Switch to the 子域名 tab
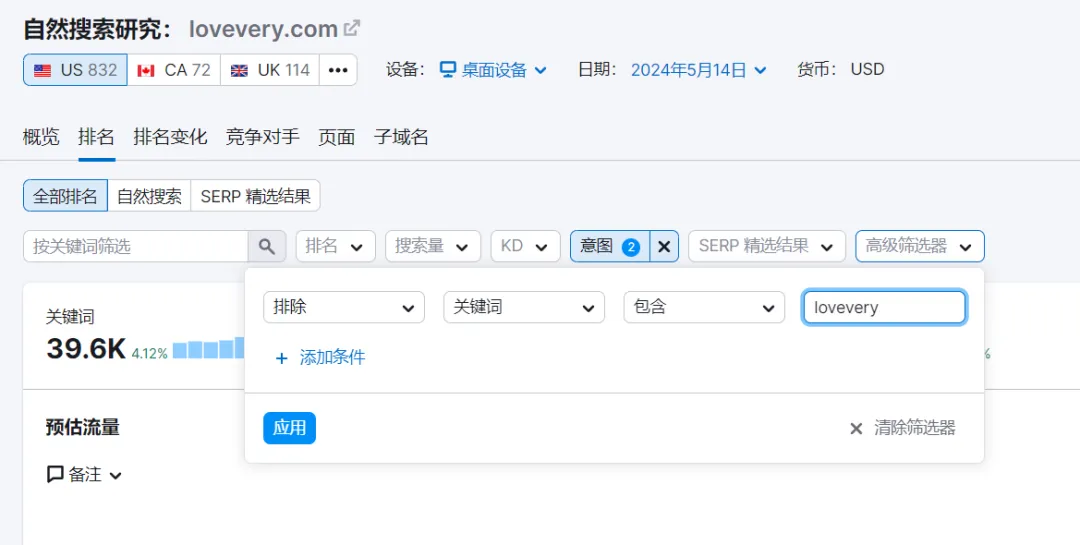 click(401, 136)
